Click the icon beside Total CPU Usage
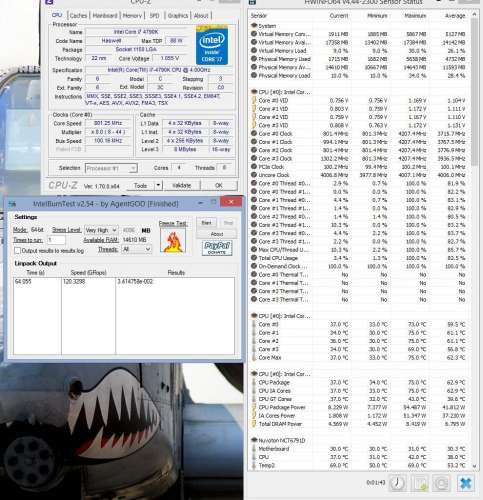 [x=254, y=258]
